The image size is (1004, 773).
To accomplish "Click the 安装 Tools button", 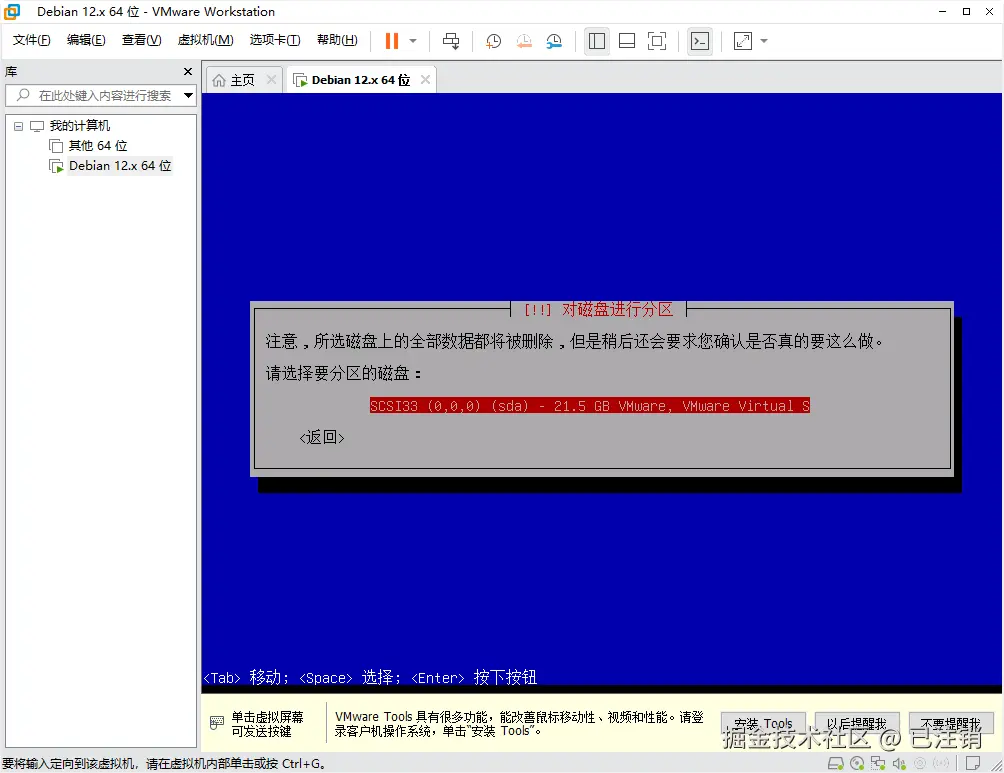I will coord(763,723).
